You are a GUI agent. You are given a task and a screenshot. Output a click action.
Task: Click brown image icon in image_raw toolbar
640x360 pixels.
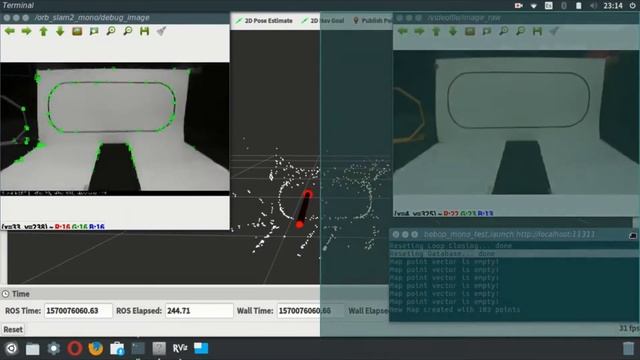coord(470,31)
